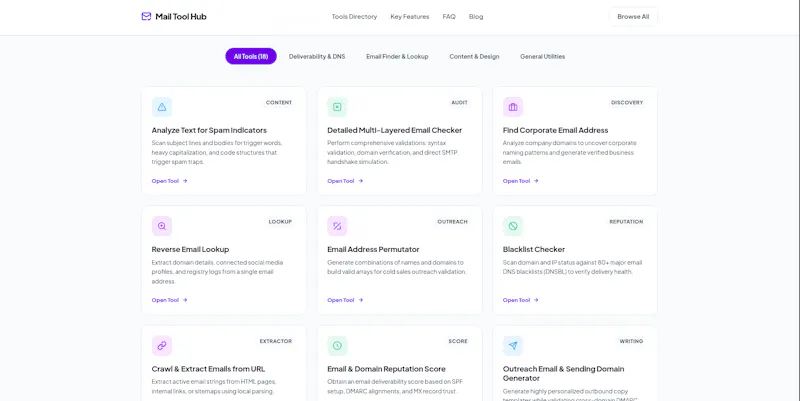Select the All Tools (18) filter tab
The width and height of the screenshot is (800, 401).
251,56
